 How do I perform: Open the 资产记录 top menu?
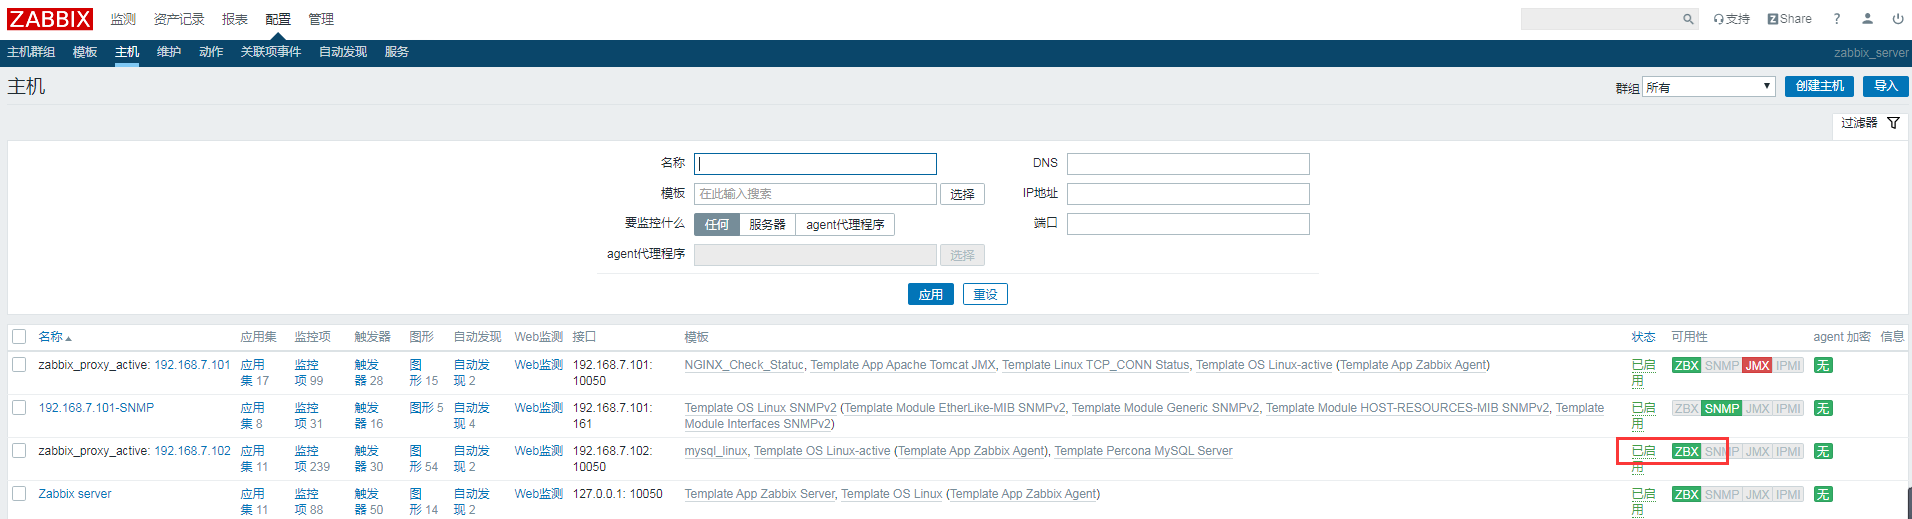coord(179,19)
